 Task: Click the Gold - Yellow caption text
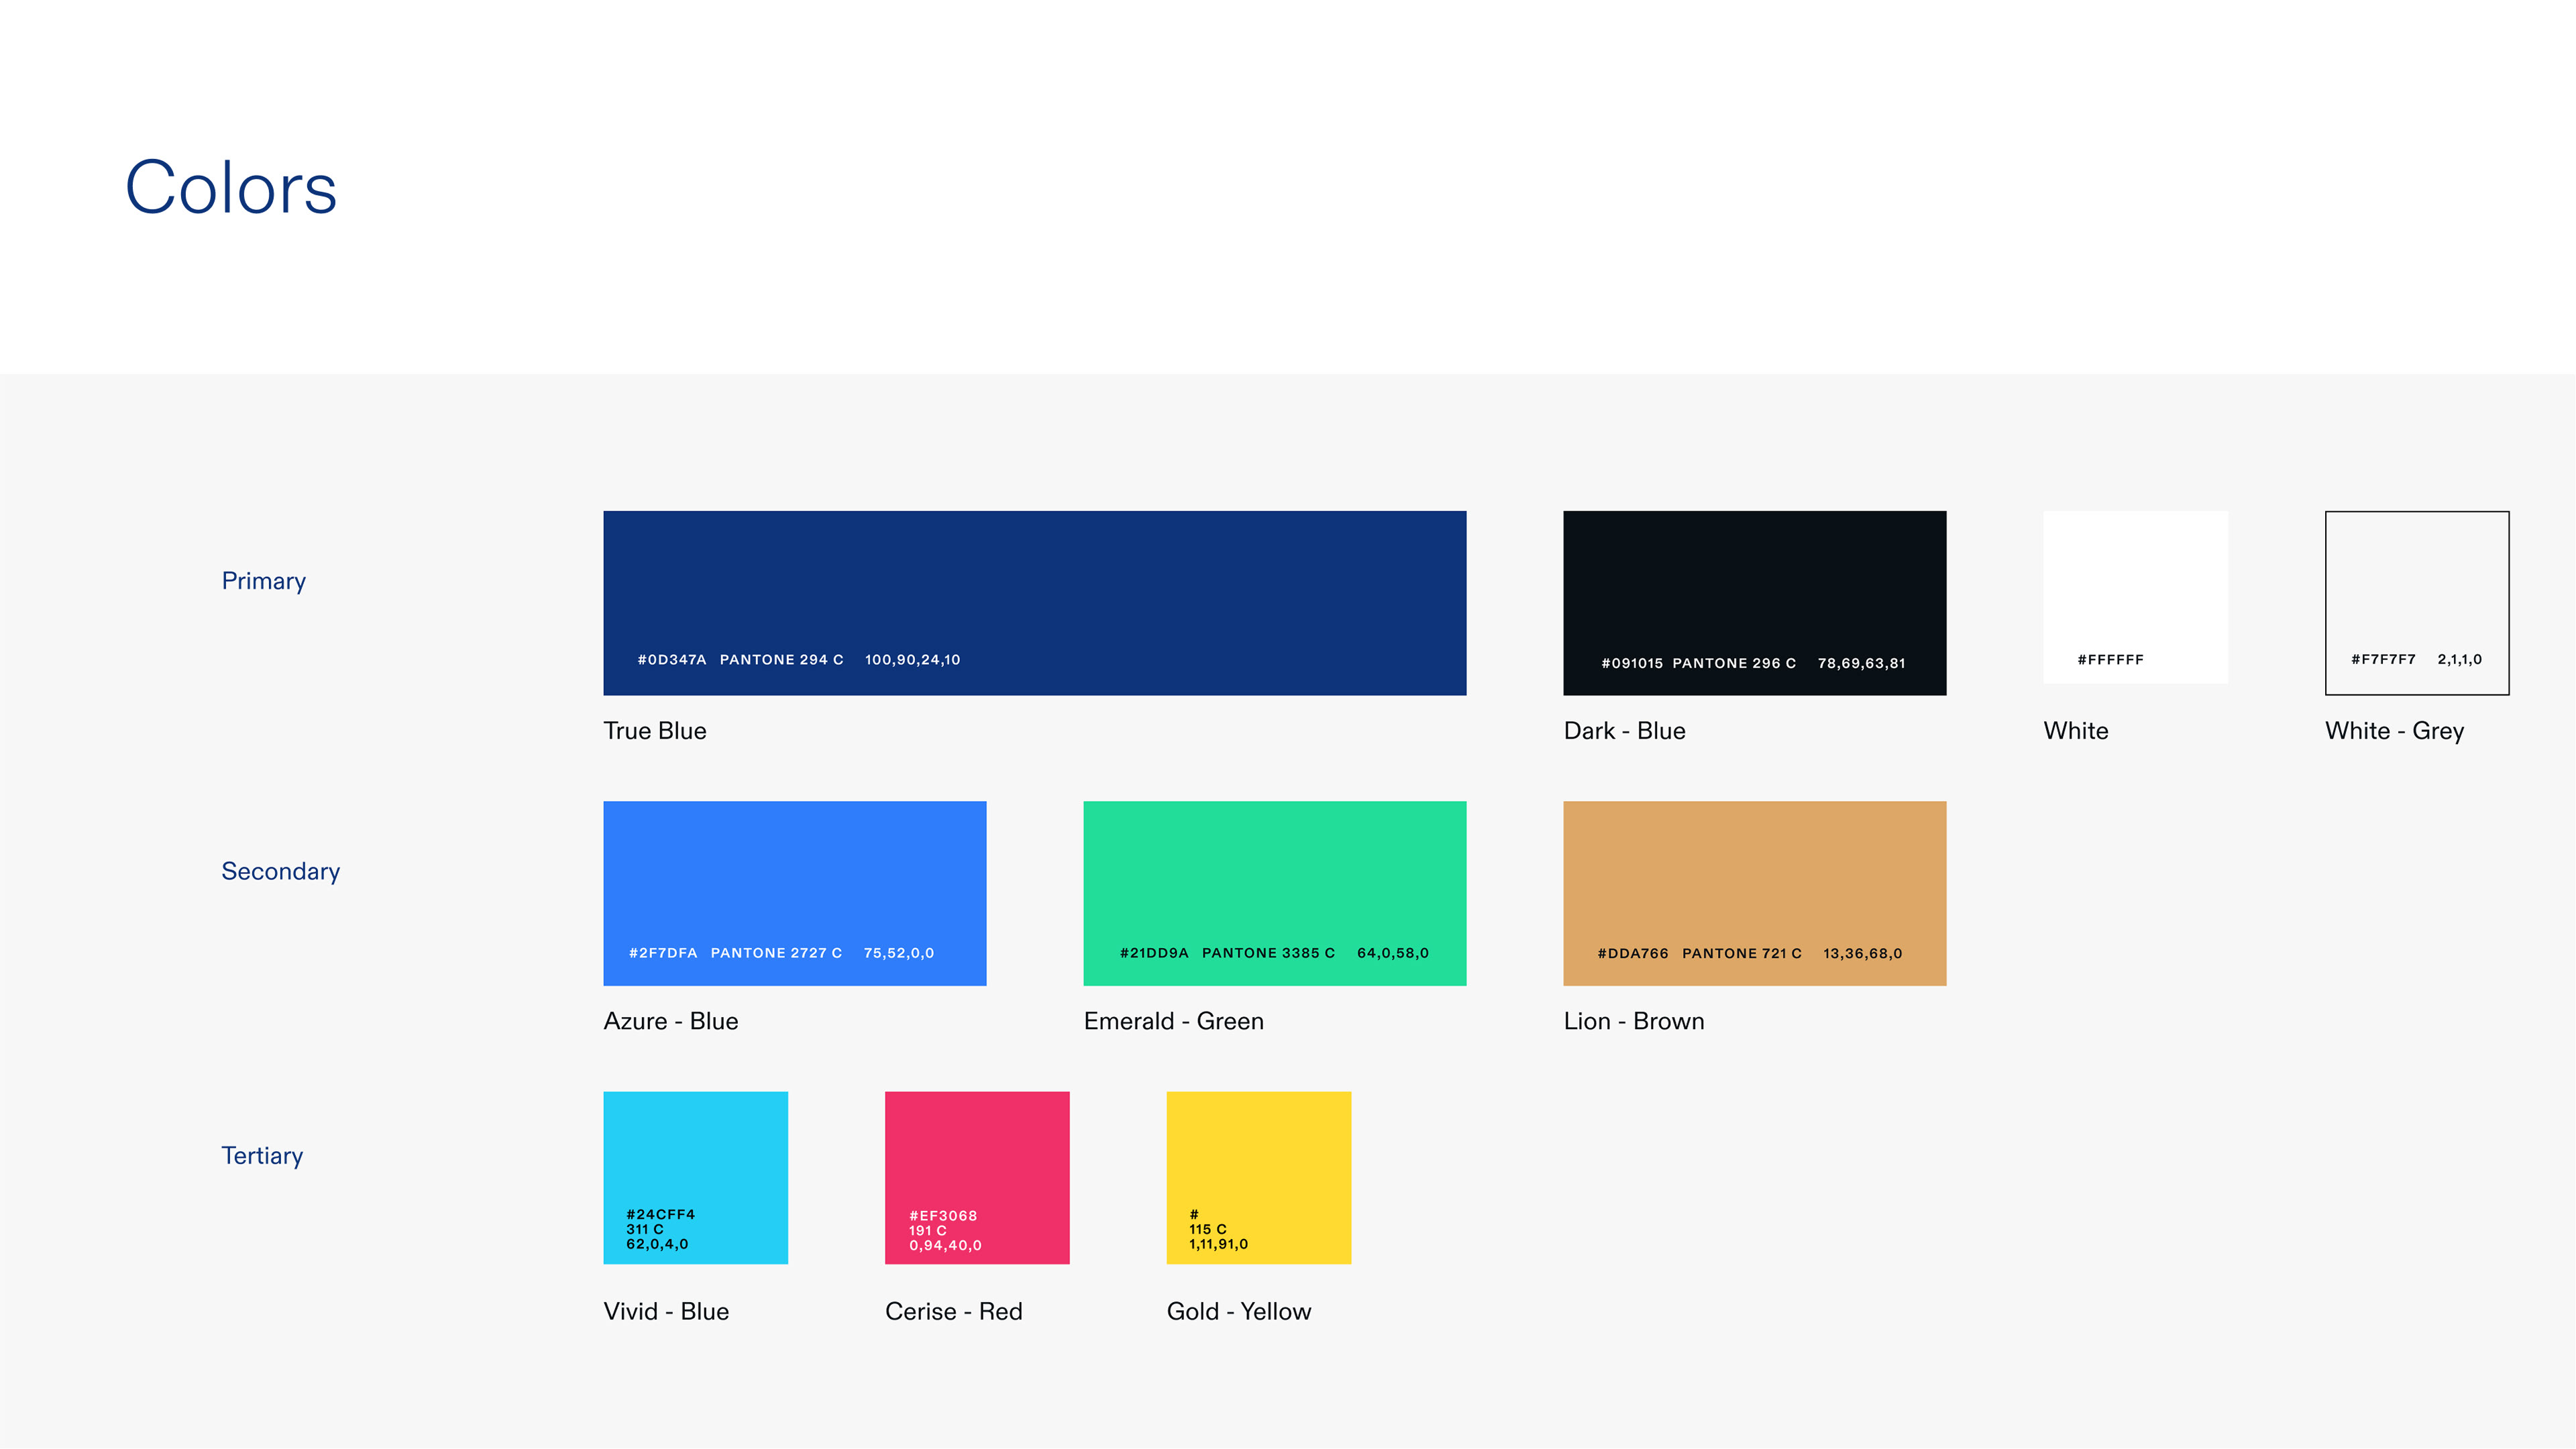tap(1238, 1311)
